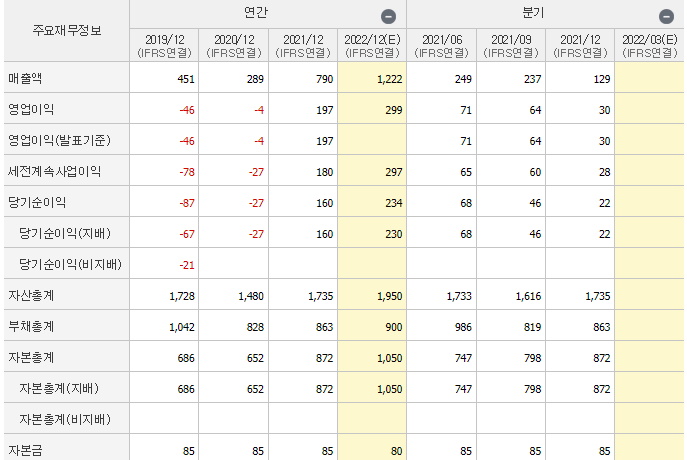Select quarterly 매출액 value 237
The image size is (687, 460).
click(x=532, y=79)
